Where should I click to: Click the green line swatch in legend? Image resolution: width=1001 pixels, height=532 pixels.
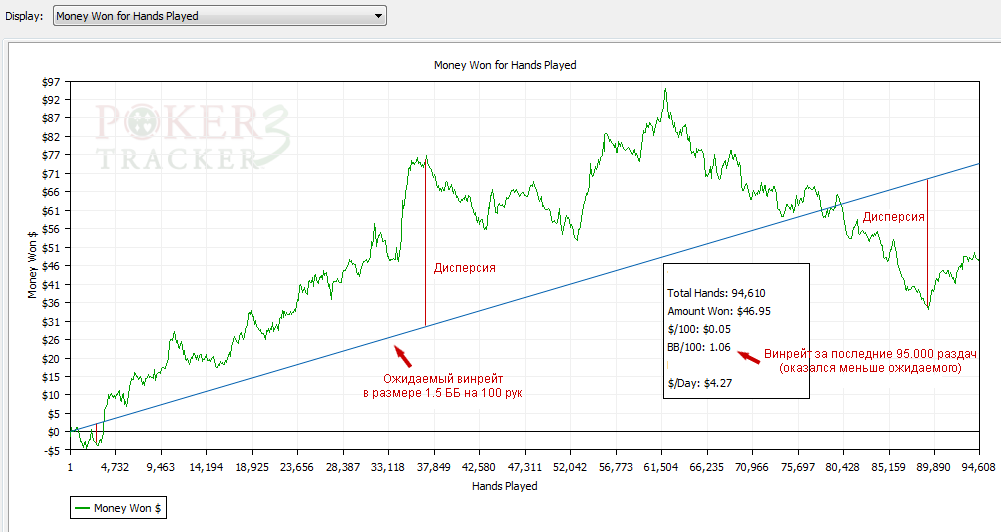click(82, 508)
